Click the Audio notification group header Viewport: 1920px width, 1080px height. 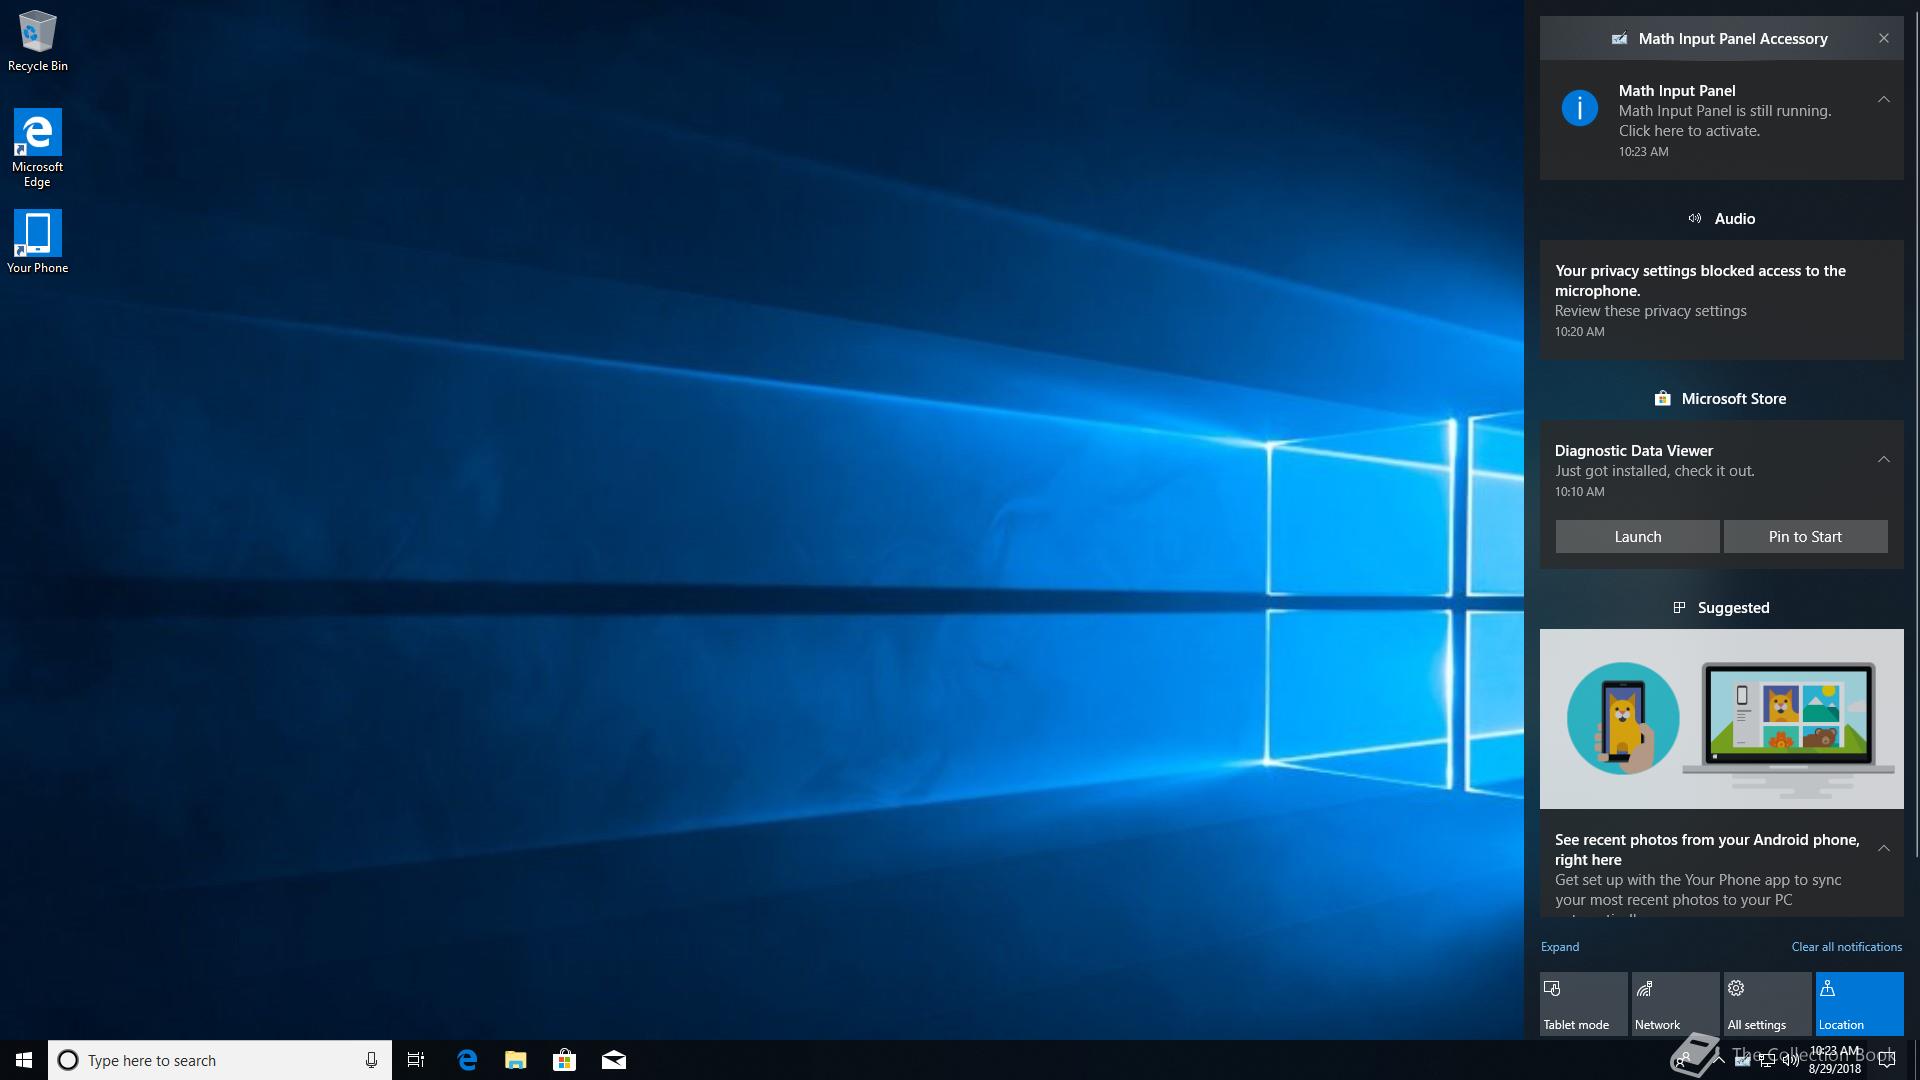point(1722,218)
